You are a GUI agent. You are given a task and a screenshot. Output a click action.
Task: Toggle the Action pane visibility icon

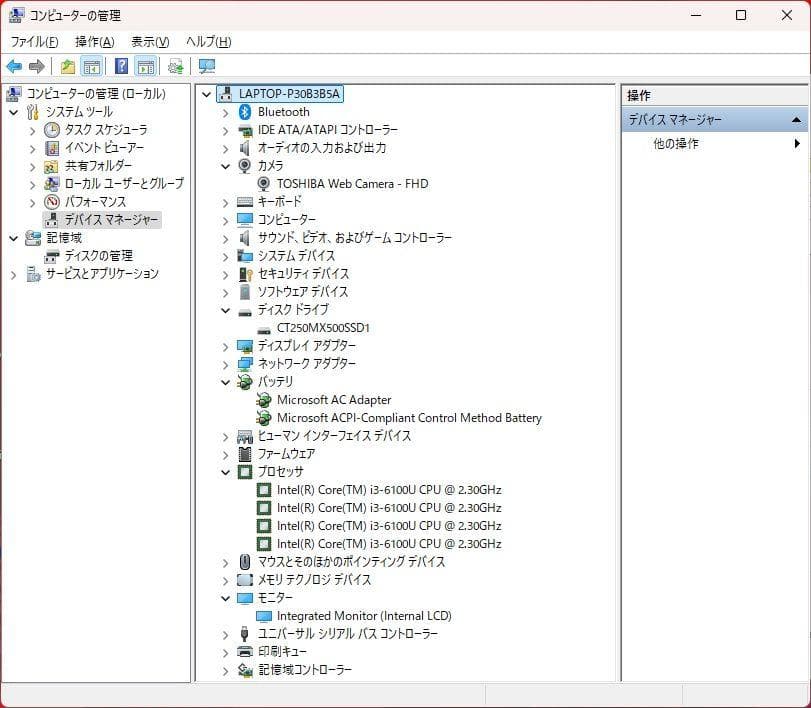coord(144,66)
